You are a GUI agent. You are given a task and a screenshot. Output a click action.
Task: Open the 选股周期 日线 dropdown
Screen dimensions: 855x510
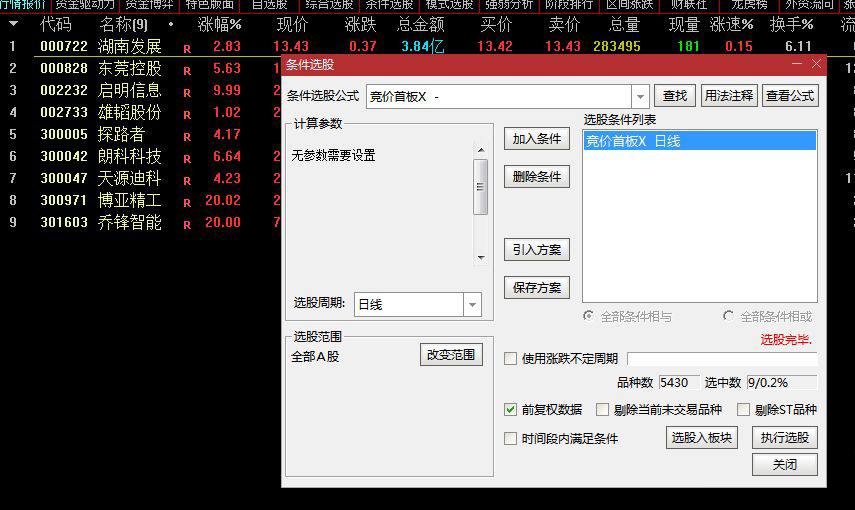coord(472,304)
